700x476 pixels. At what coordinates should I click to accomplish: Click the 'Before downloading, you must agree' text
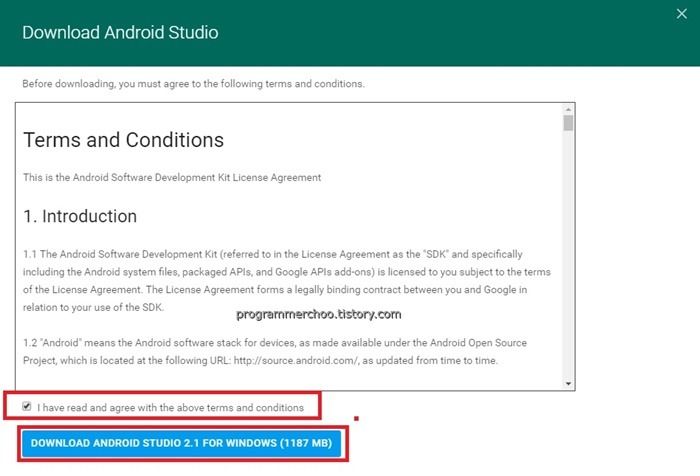pos(193,84)
